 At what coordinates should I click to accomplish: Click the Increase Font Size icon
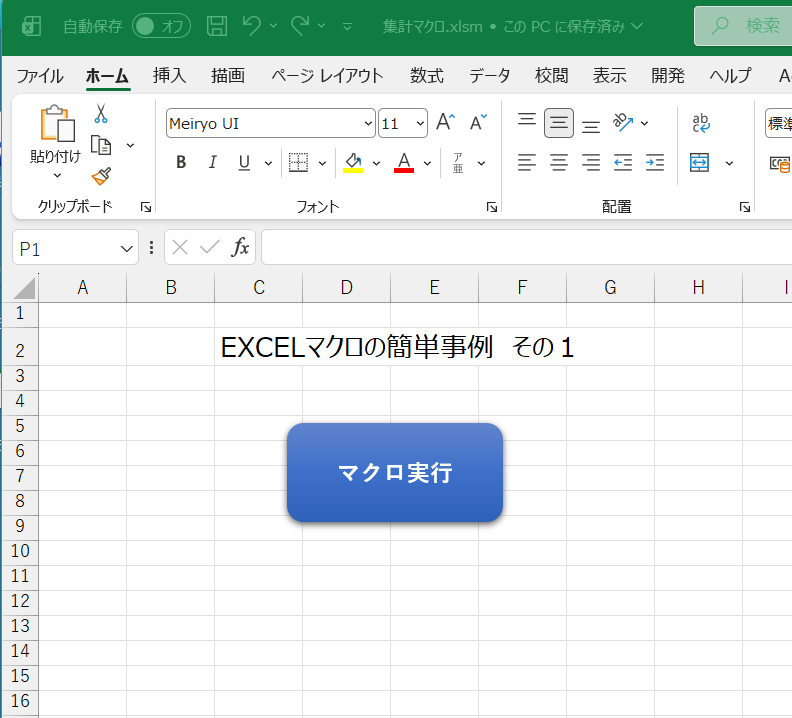click(445, 123)
